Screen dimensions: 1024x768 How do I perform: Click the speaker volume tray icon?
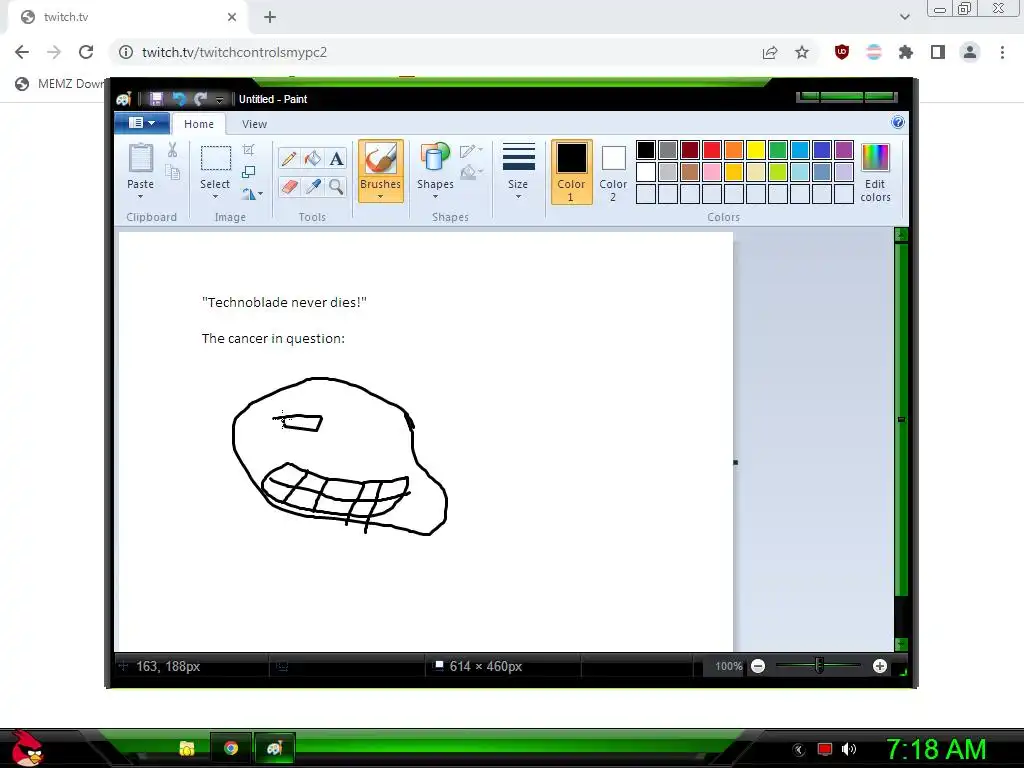pos(849,749)
